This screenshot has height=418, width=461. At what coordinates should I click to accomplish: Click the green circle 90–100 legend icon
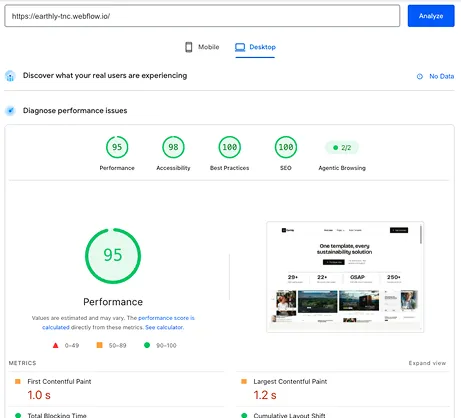[147, 345]
